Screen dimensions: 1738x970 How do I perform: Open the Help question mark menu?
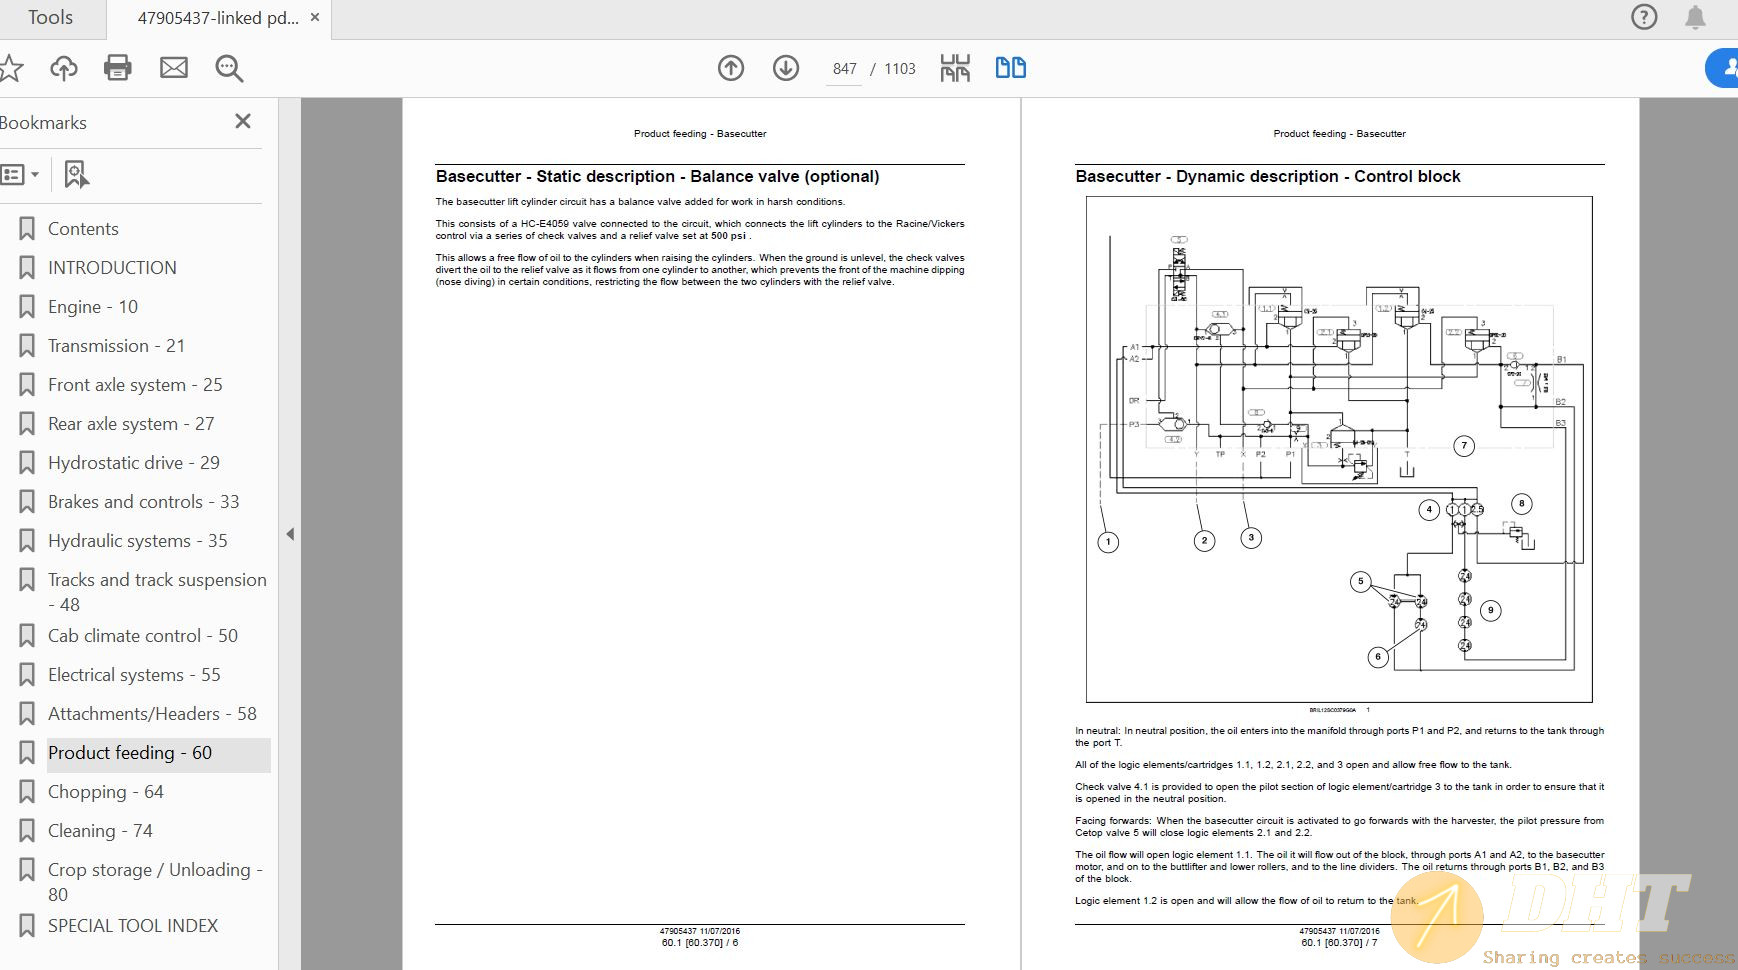coord(1643,17)
